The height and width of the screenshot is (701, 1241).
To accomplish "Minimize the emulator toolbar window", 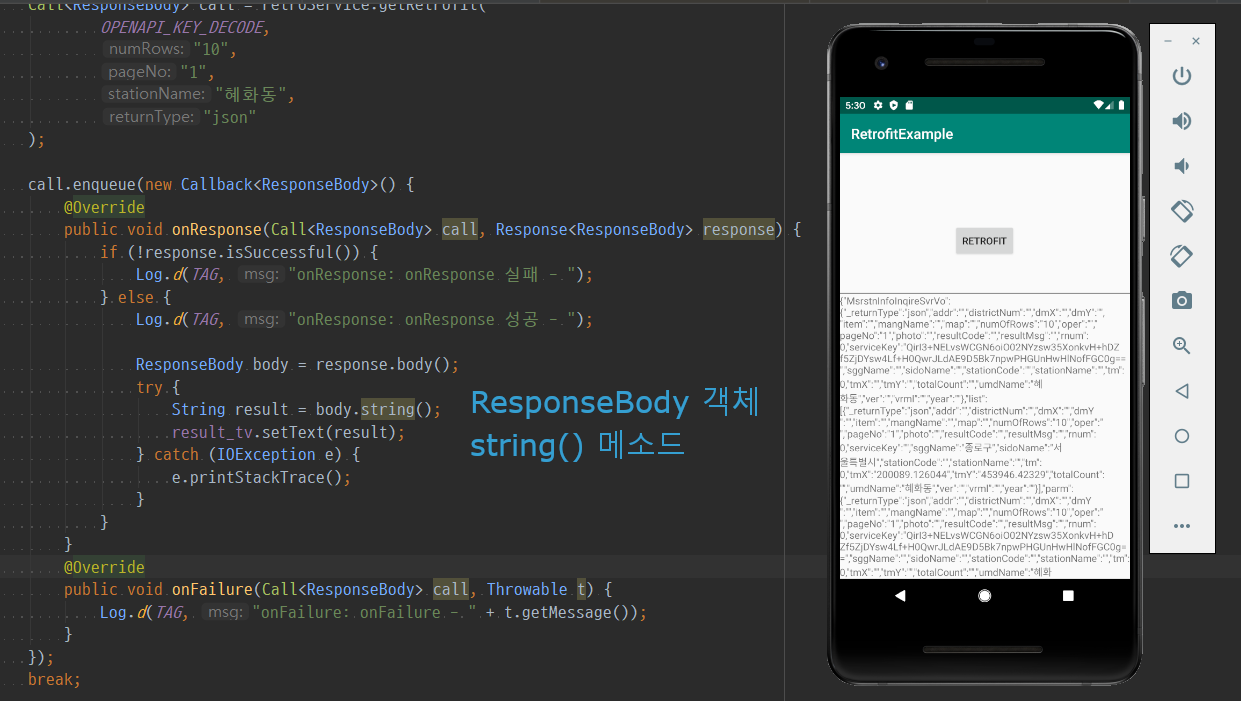I will 1168,41.
